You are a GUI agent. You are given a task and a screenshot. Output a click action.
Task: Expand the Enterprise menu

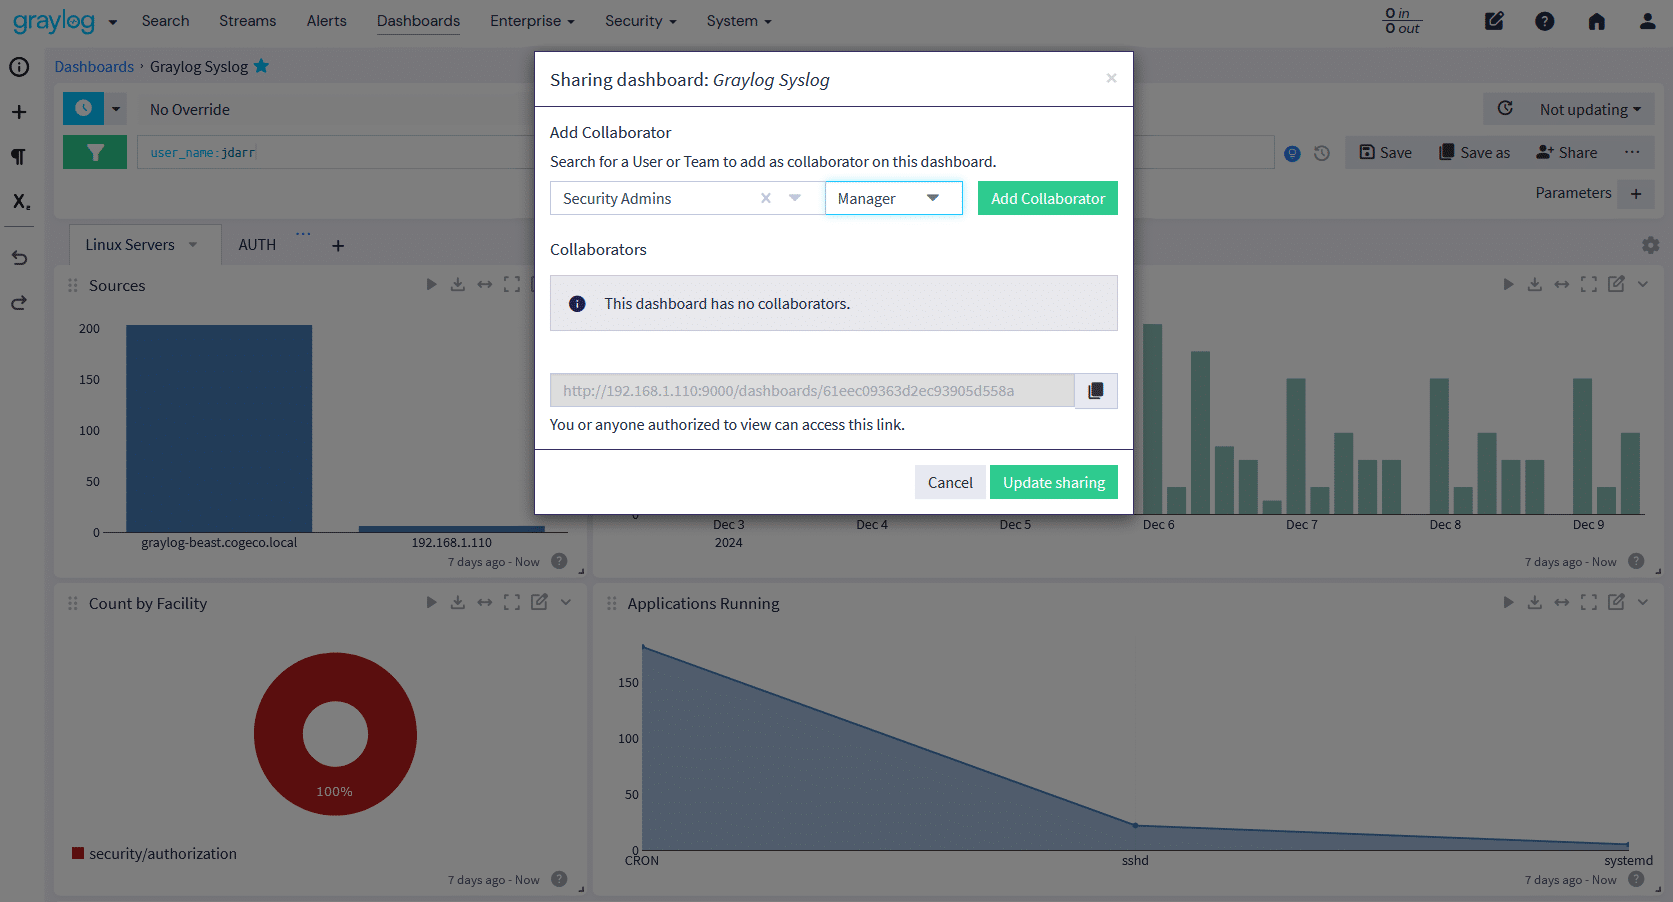[x=532, y=21]
